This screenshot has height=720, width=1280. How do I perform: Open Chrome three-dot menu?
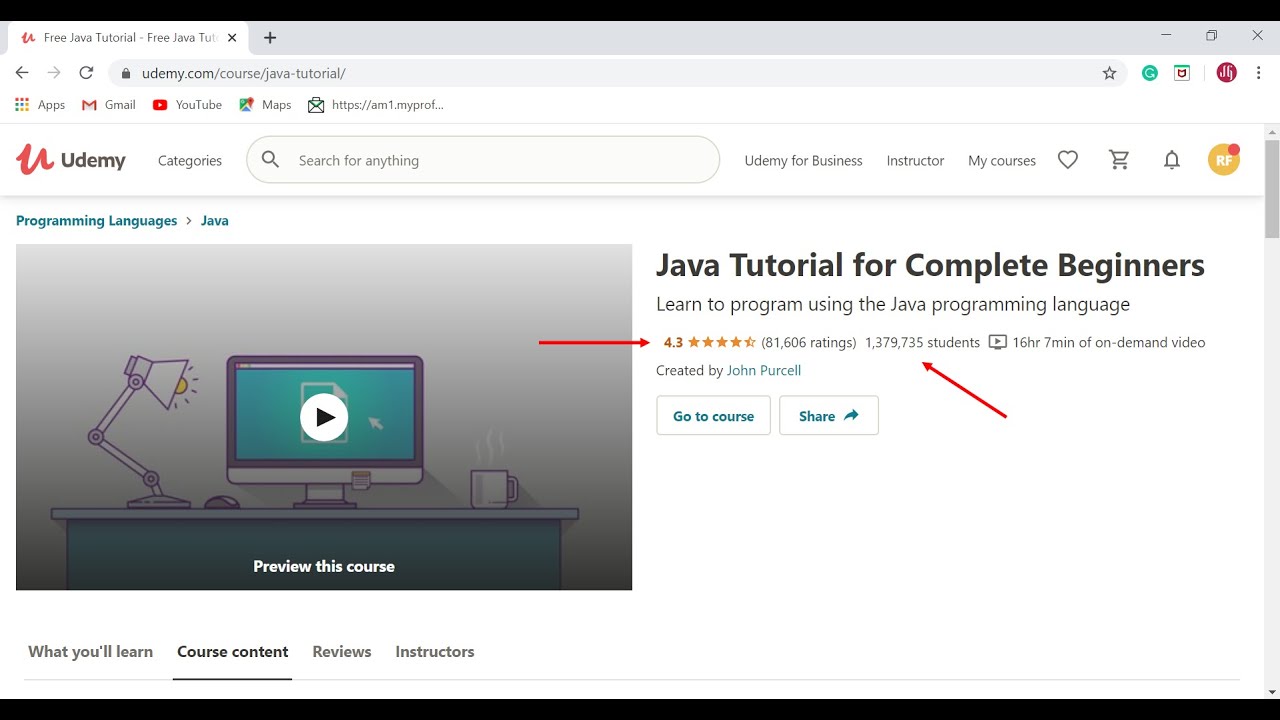tap(1258, 73)
